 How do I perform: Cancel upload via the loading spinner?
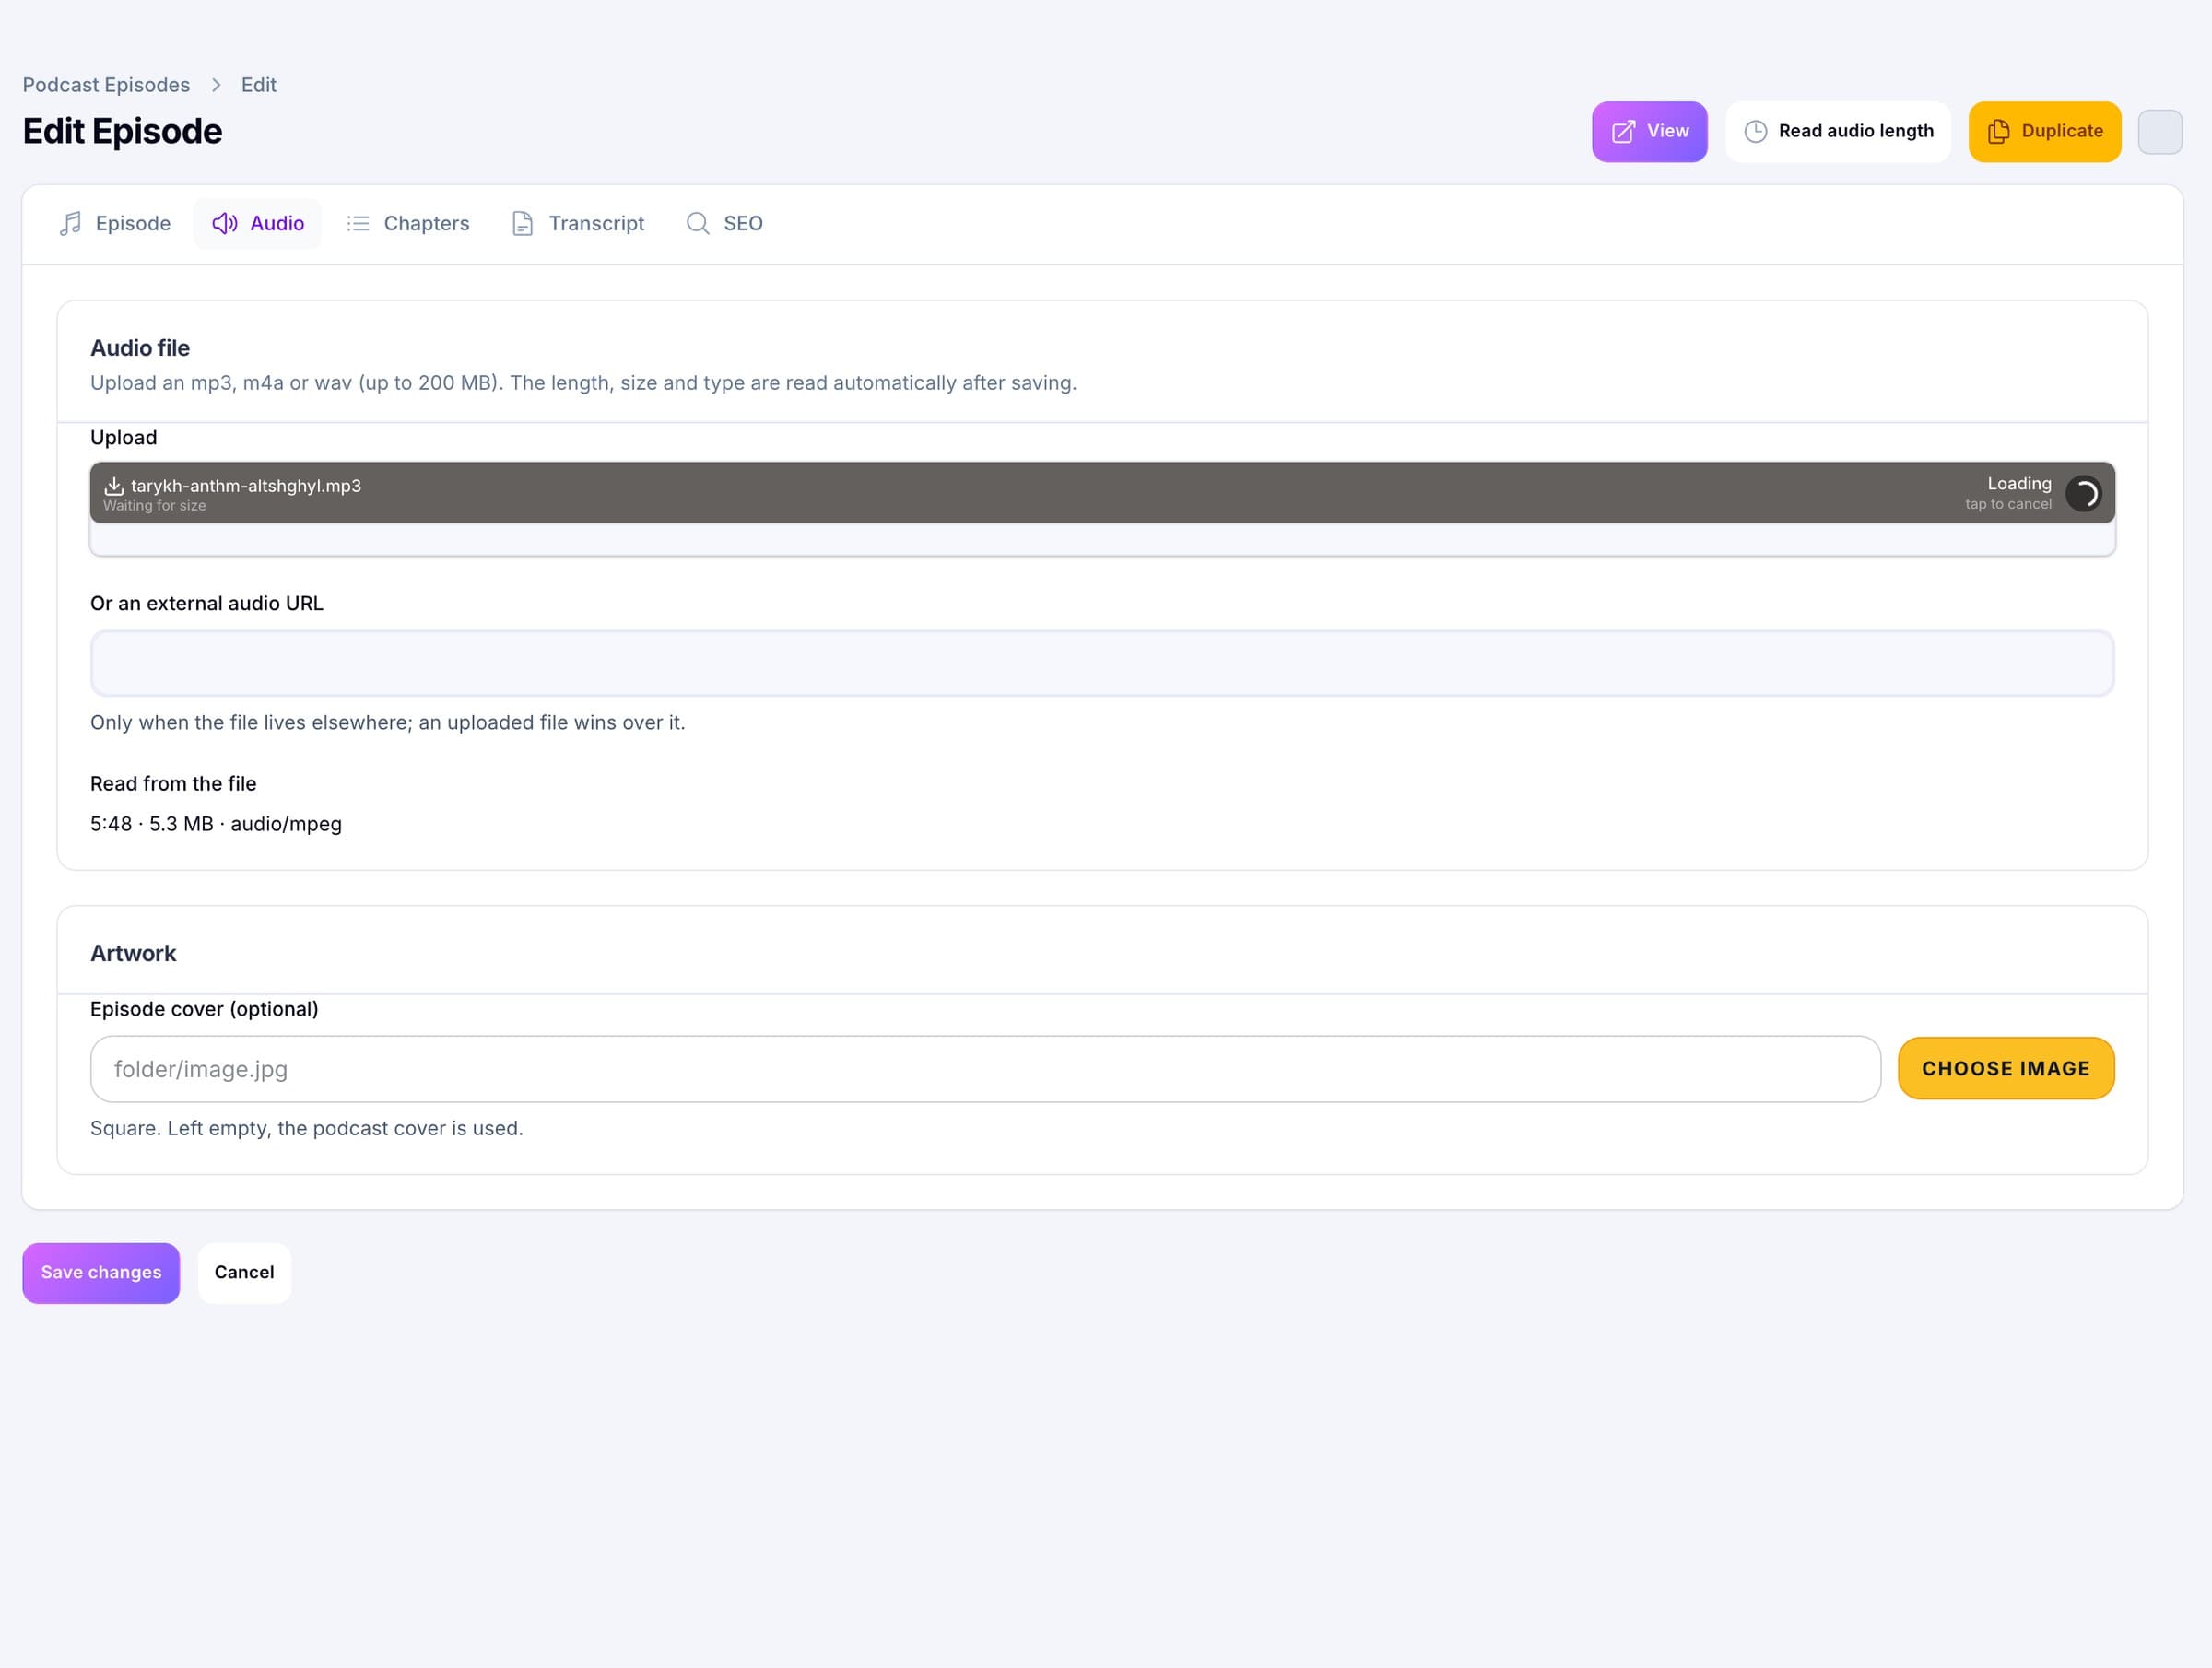(x=2084, y=493)
